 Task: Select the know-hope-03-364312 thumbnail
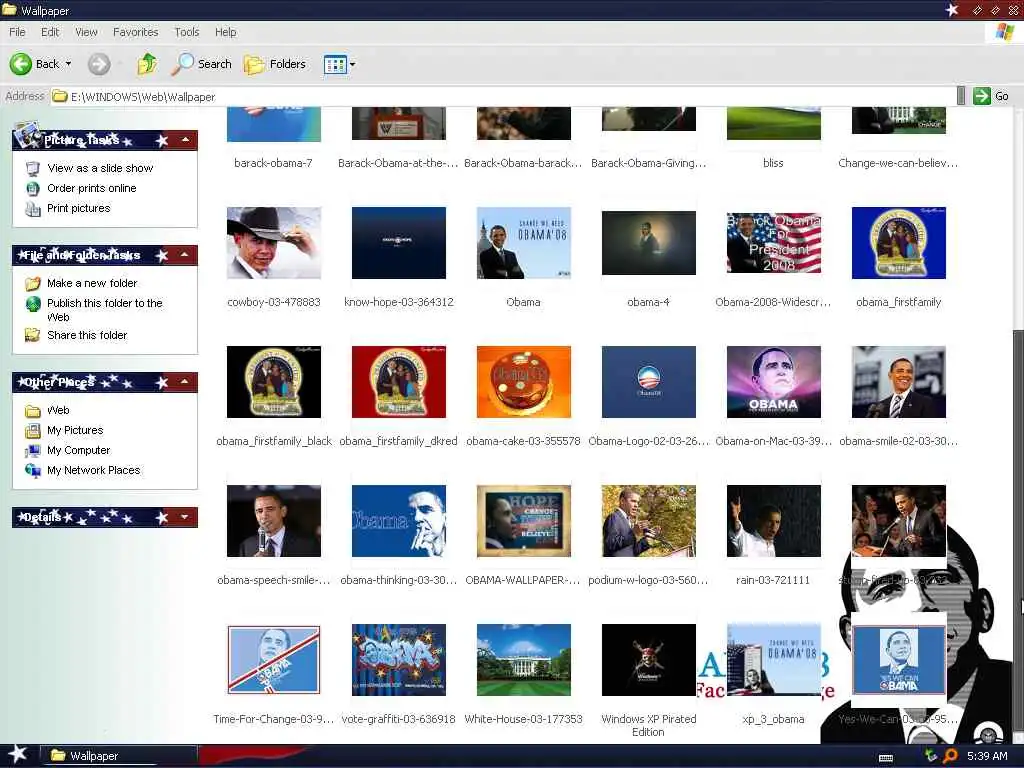click(399, 243)
